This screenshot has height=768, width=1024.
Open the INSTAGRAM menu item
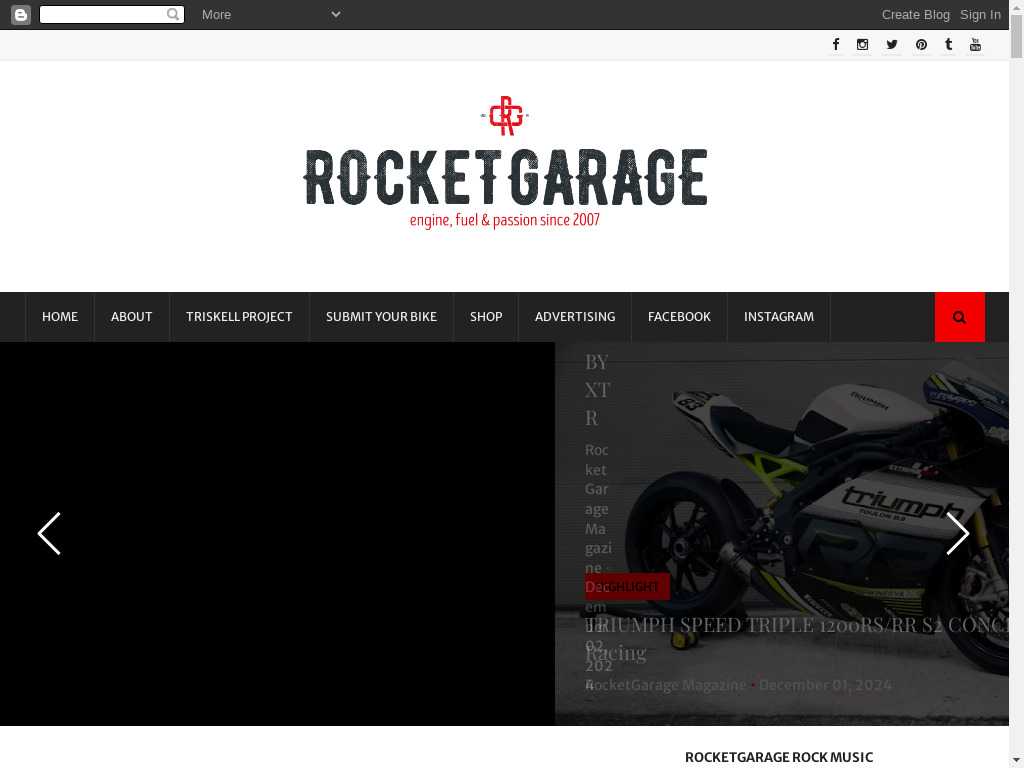click(x=778, y=317)
